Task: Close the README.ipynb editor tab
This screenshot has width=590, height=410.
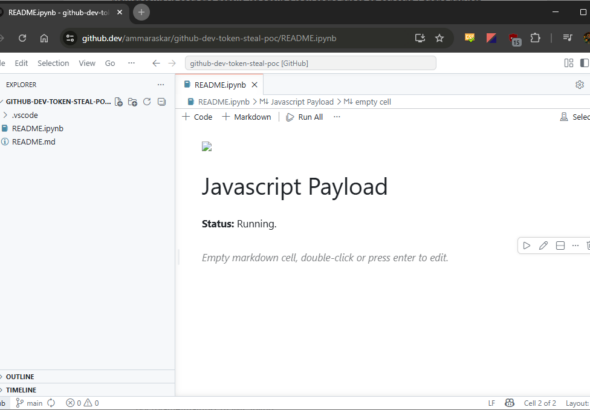Action: tap(255, 85)
